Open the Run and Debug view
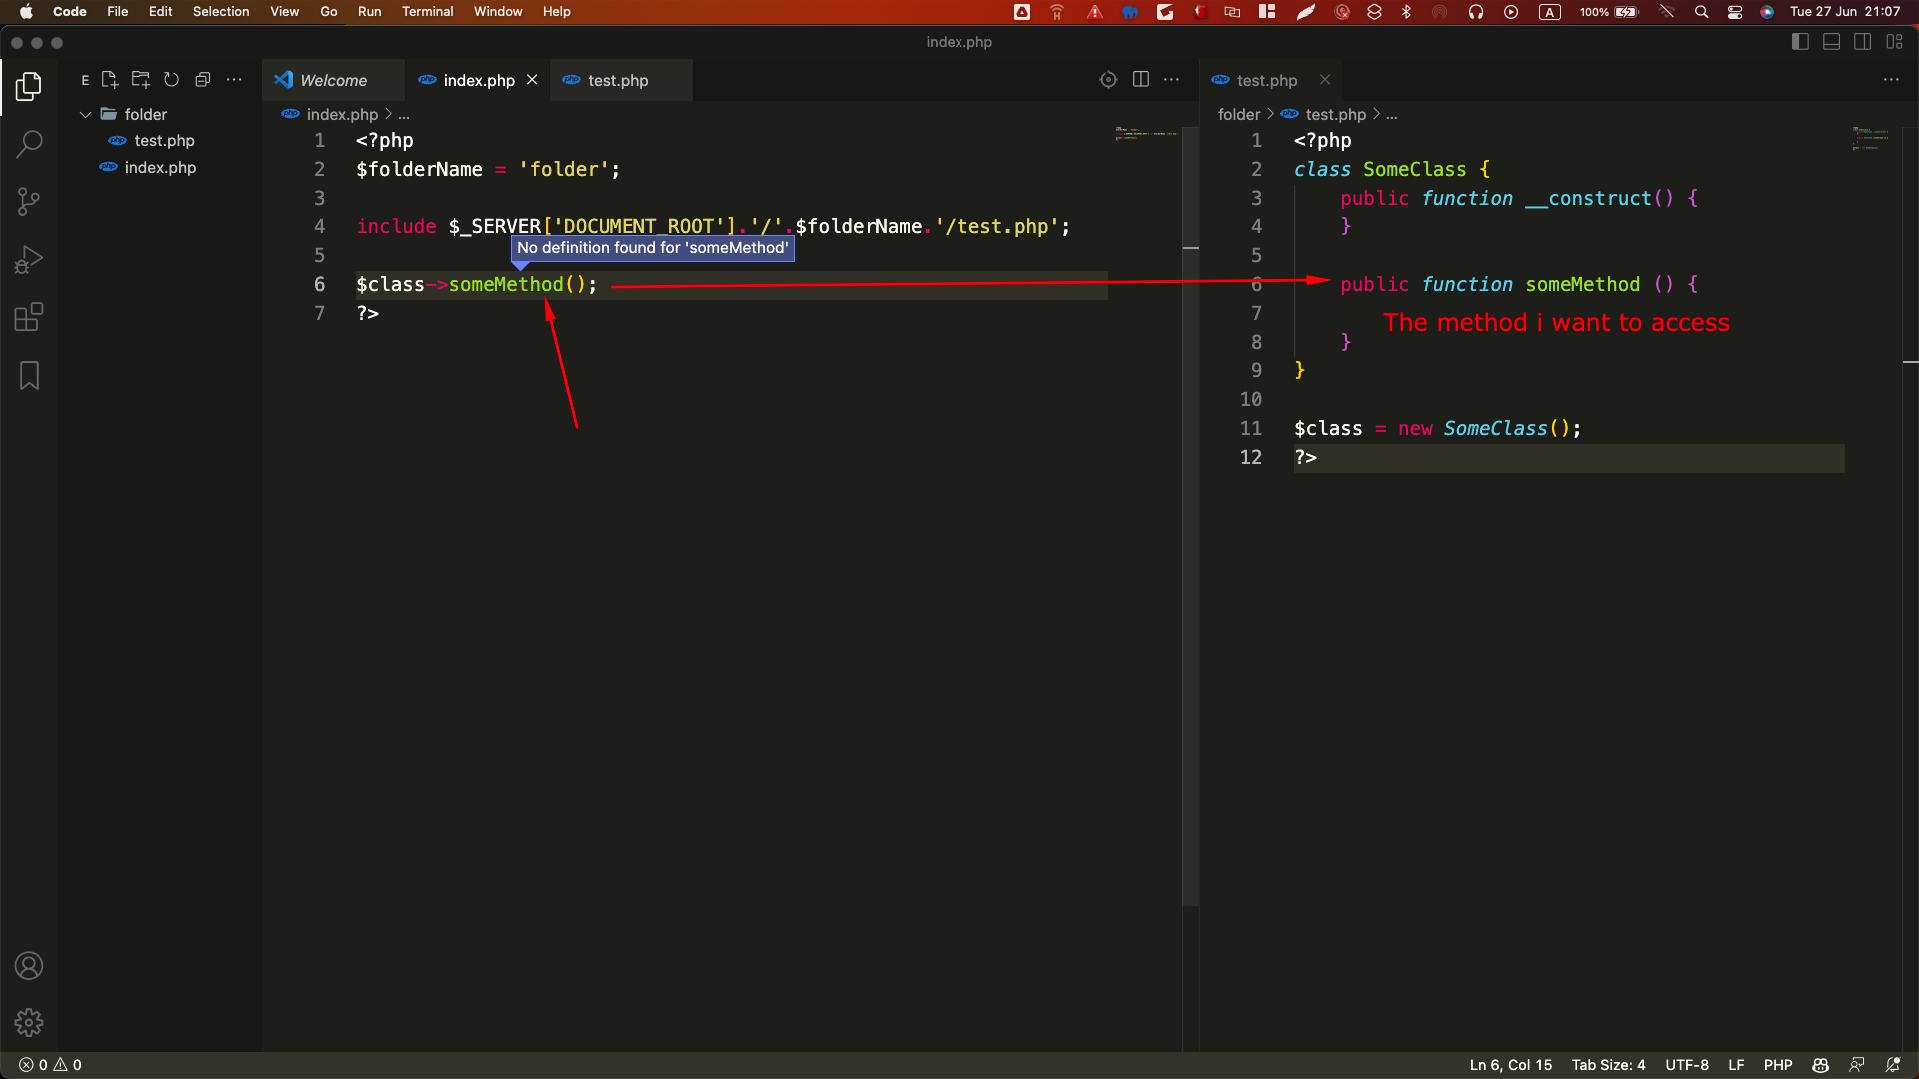The width and height of the screenshot is (1919, 1079). [x=29, y=260]
